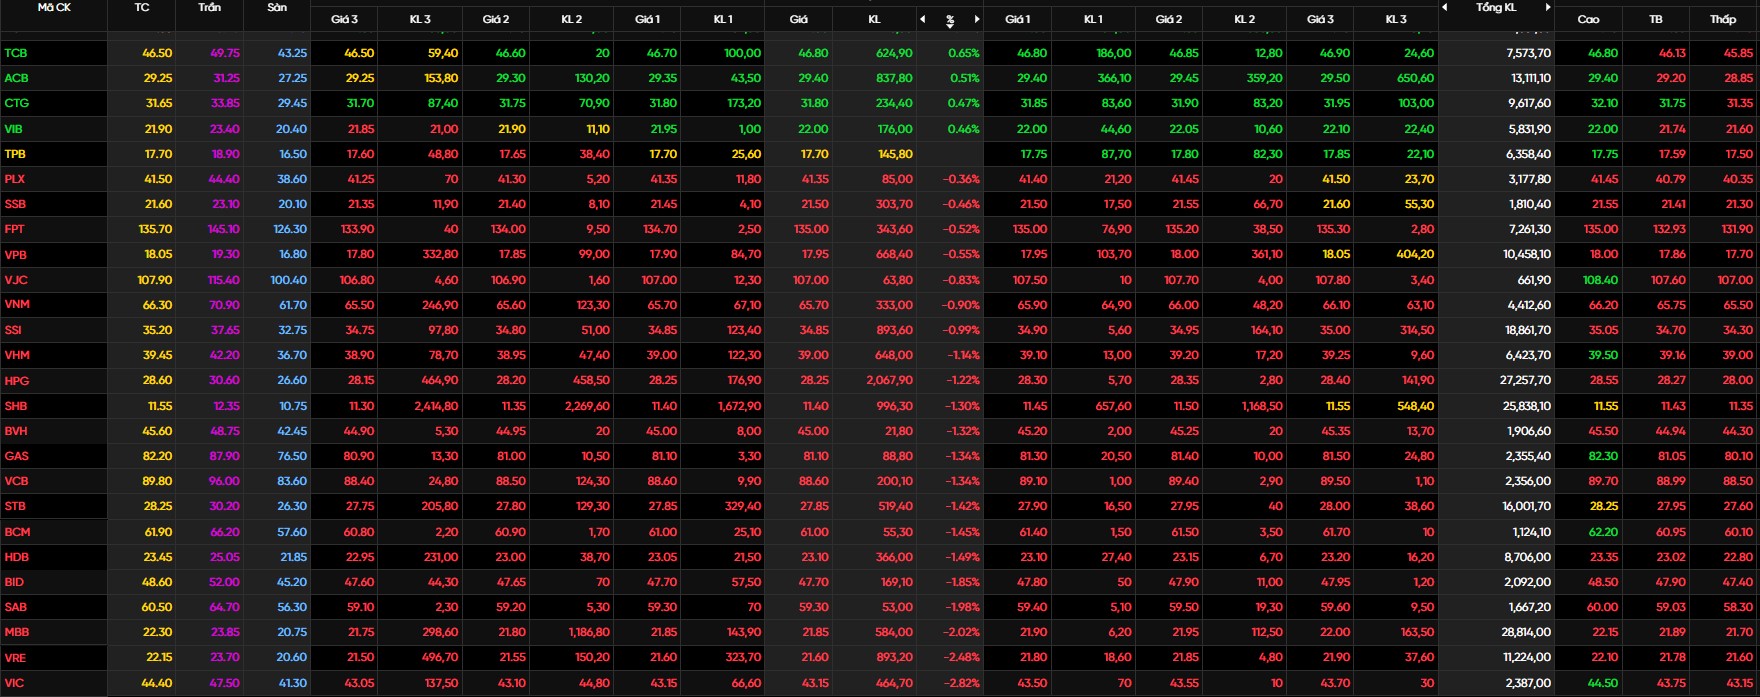Screen dimensions: 1760x697
Task: Open the VNM ticker
Action: coord(16,305)
